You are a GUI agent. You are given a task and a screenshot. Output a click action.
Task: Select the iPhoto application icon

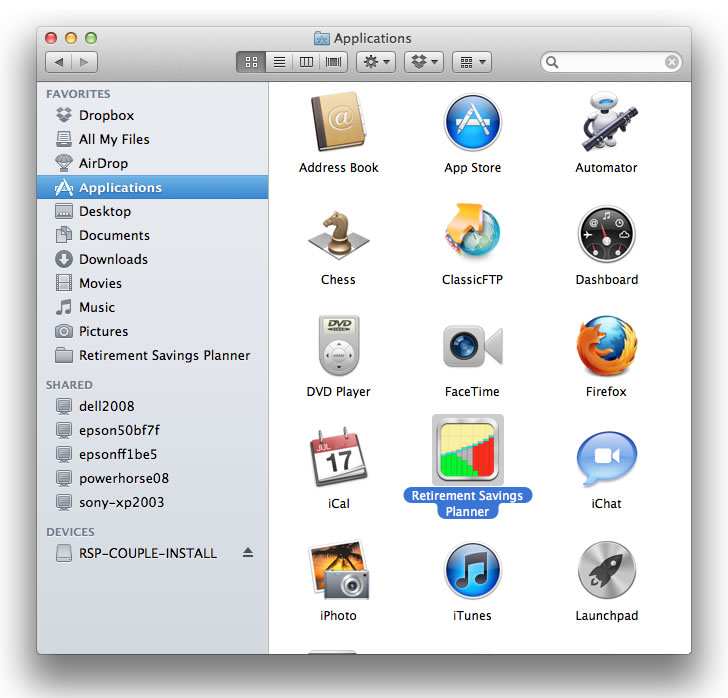pos(338,569)
